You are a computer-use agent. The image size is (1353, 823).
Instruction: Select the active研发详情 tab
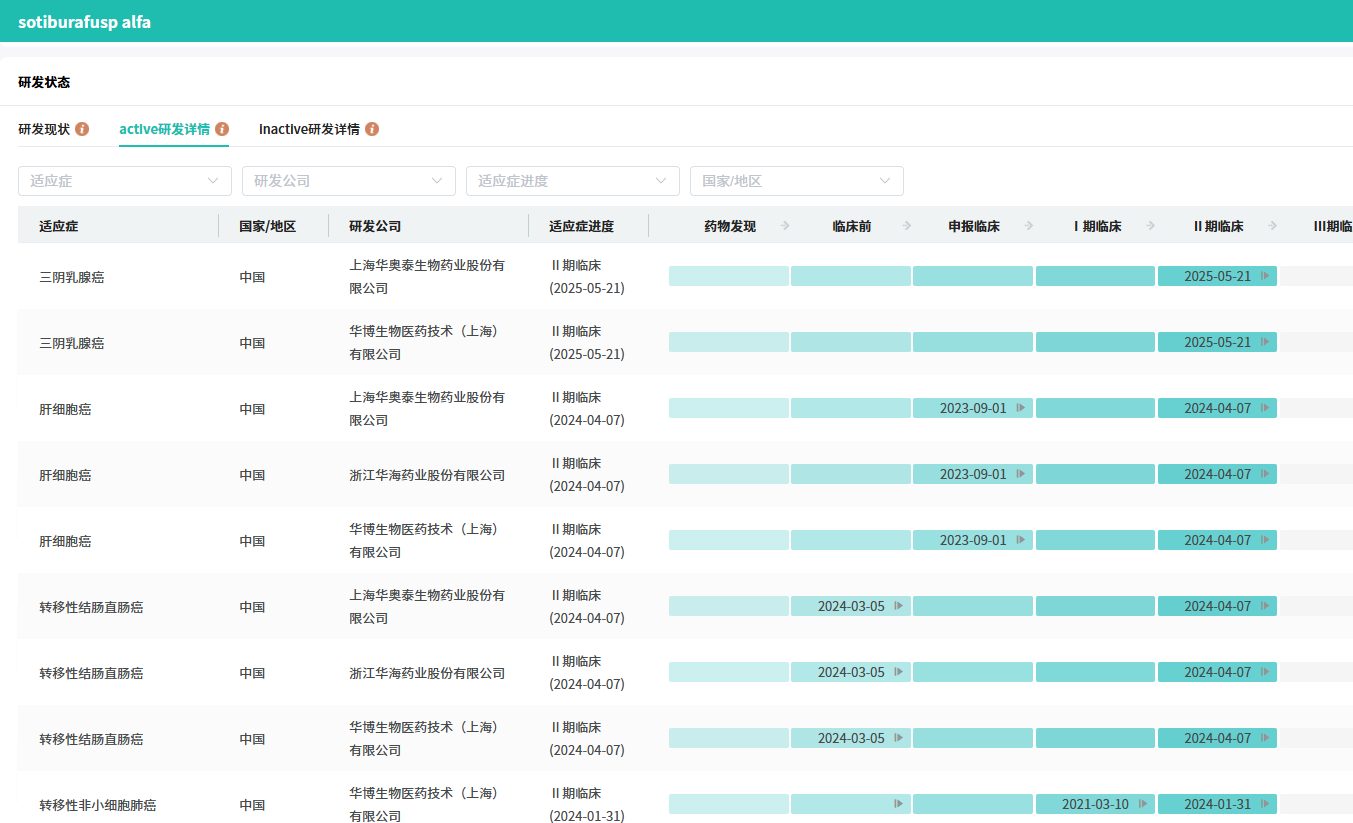(164, 129)
